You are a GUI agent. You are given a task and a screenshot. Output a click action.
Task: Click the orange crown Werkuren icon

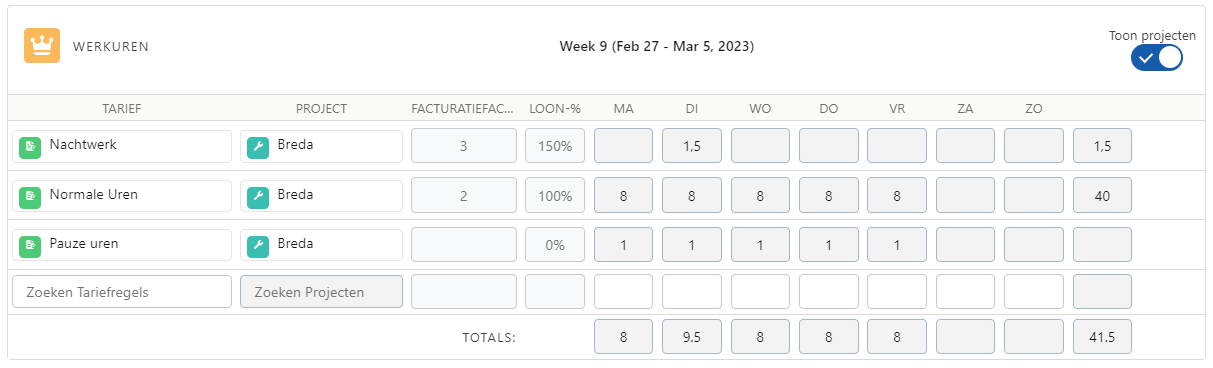(42, 46)
